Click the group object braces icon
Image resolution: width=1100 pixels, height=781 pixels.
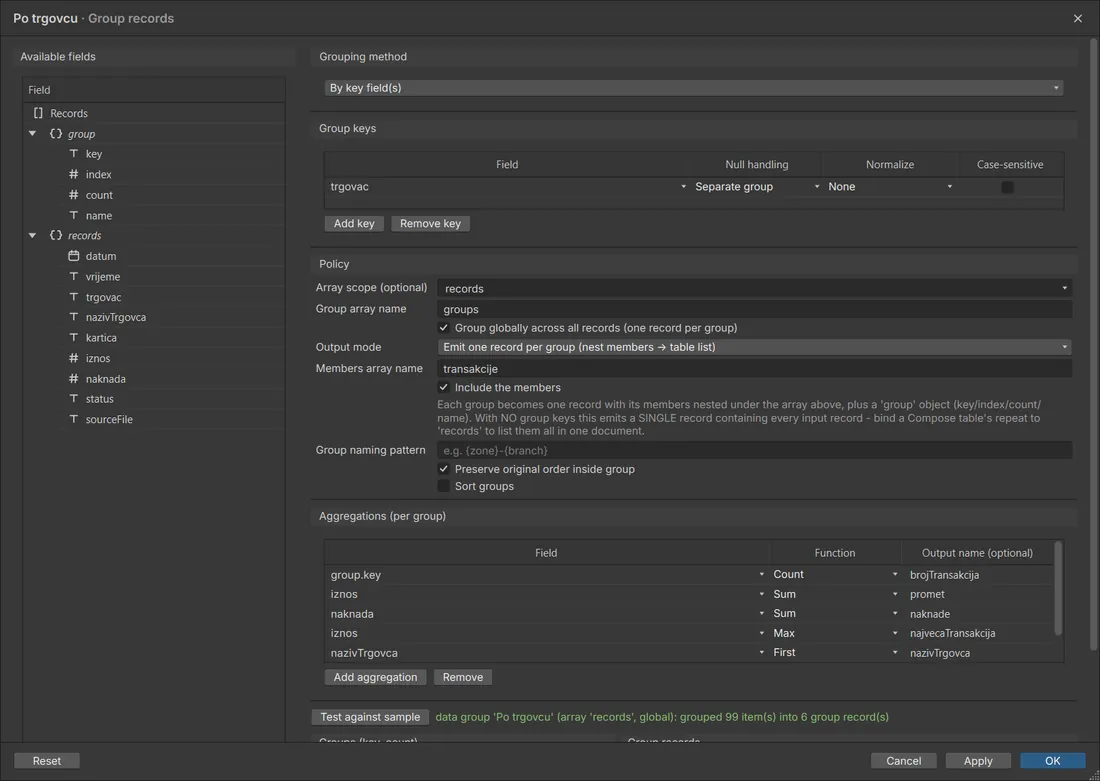click(x=55, y=133)
